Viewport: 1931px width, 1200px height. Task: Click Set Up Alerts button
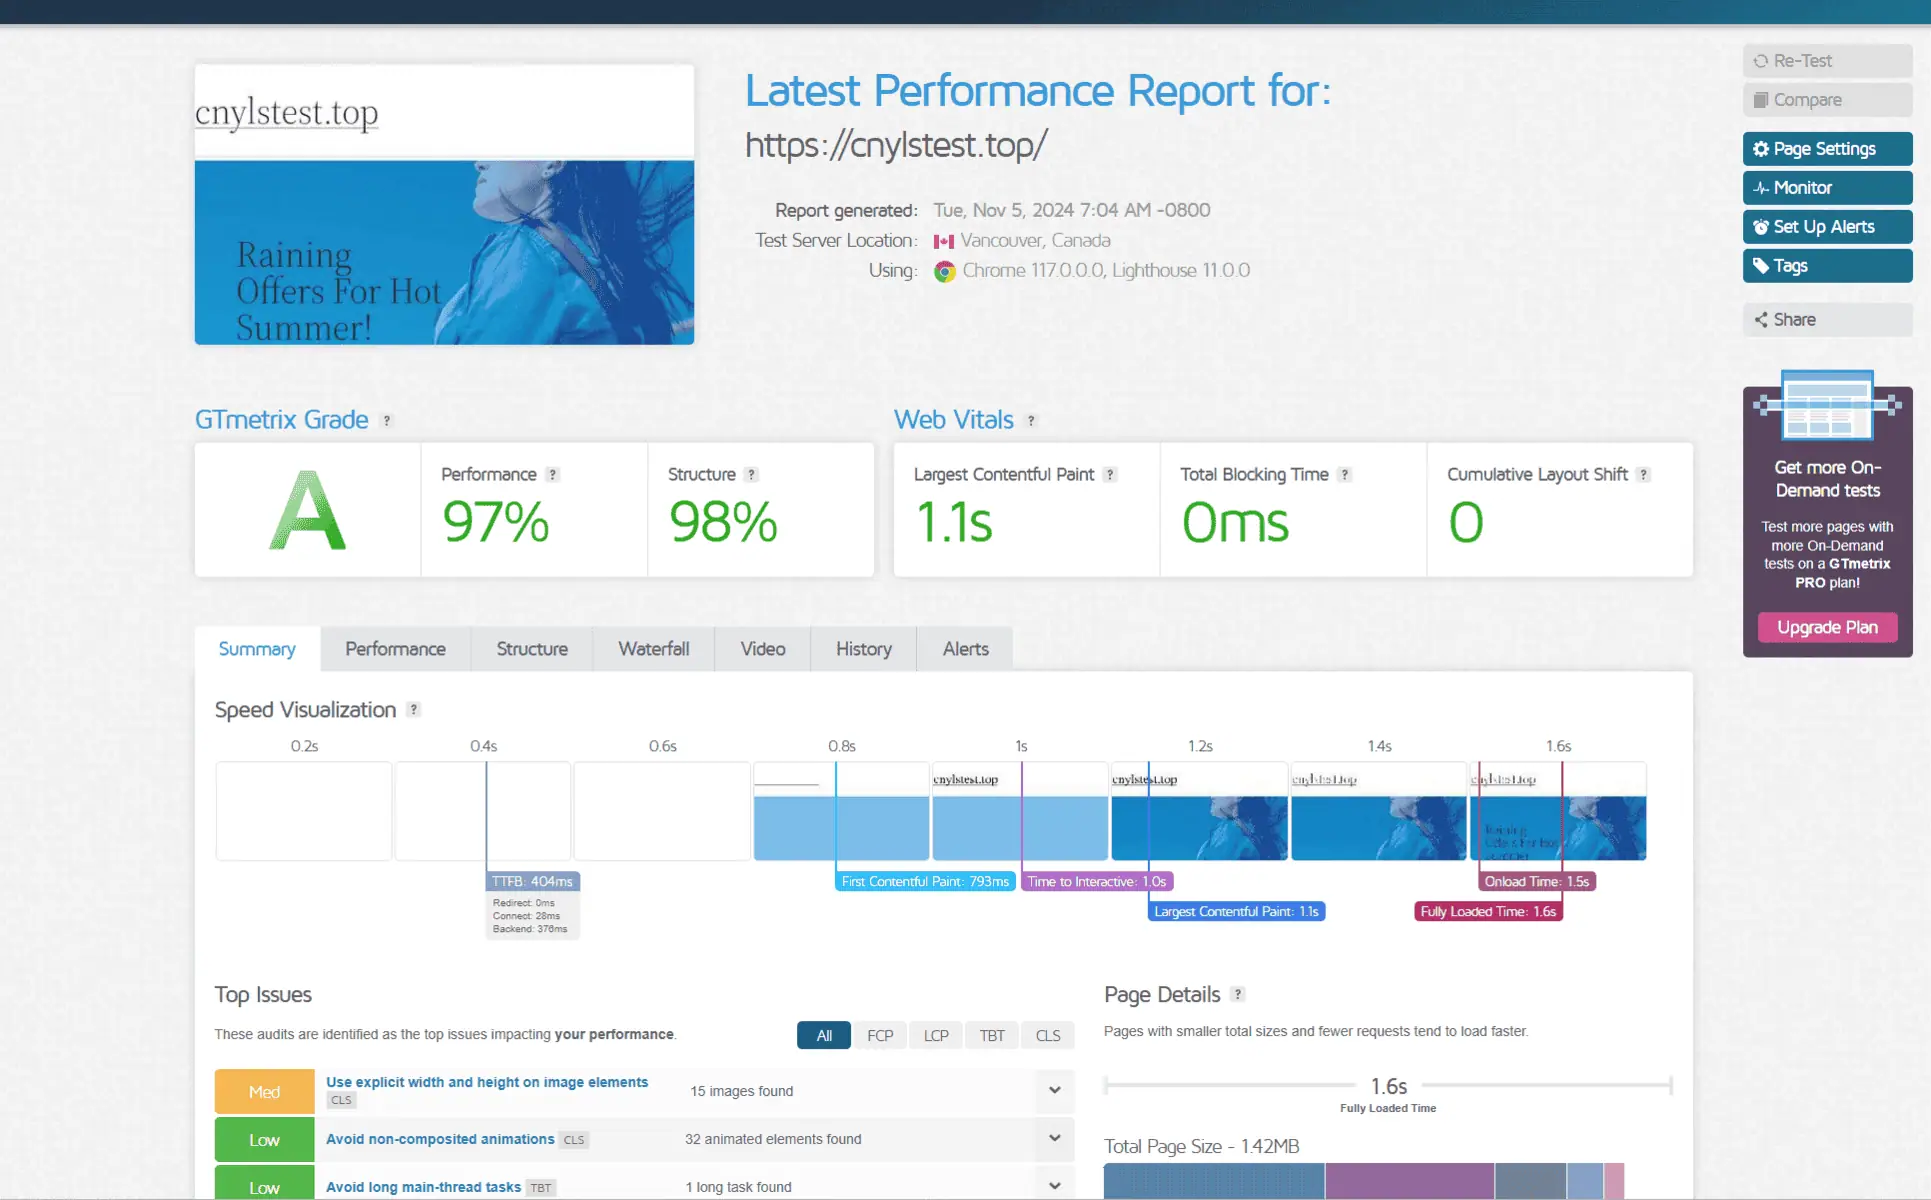[x=1827, y=227]
